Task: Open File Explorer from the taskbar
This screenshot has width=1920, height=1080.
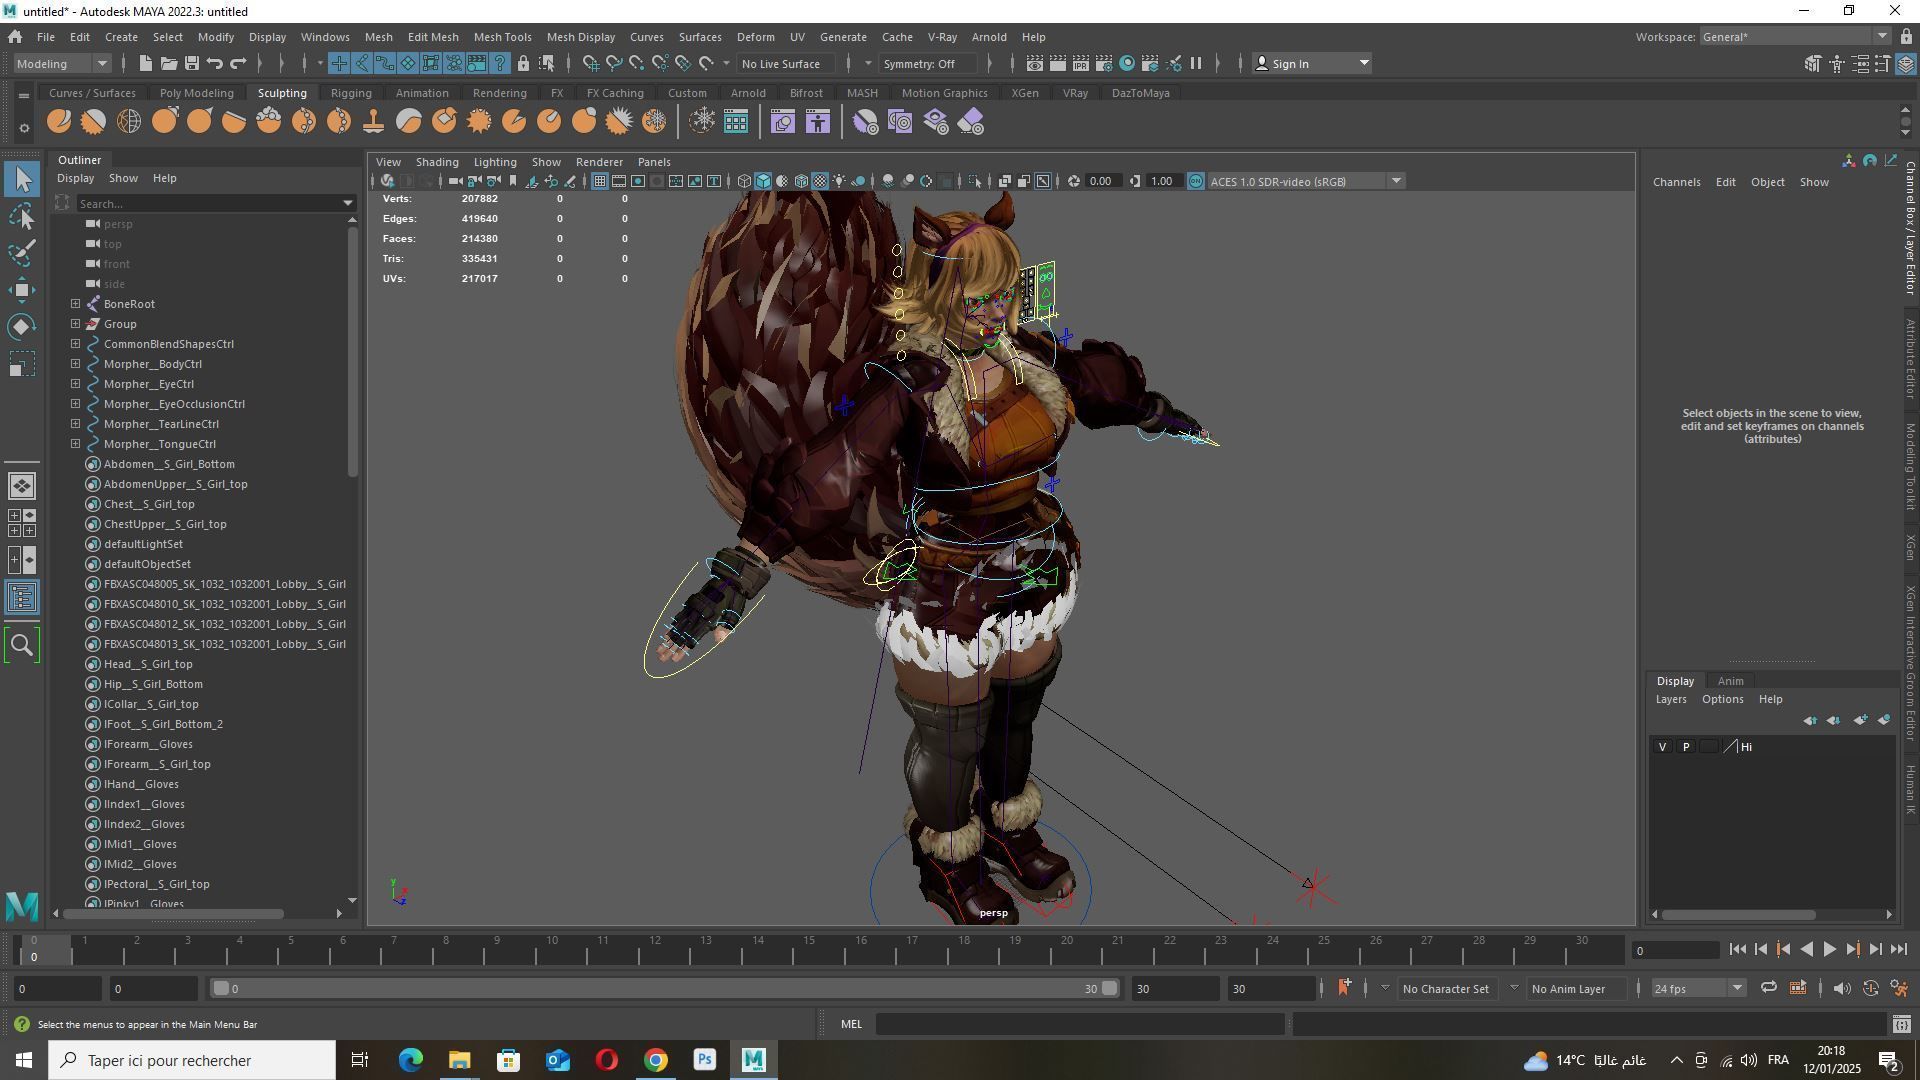Action: [x=459, y=1060]
